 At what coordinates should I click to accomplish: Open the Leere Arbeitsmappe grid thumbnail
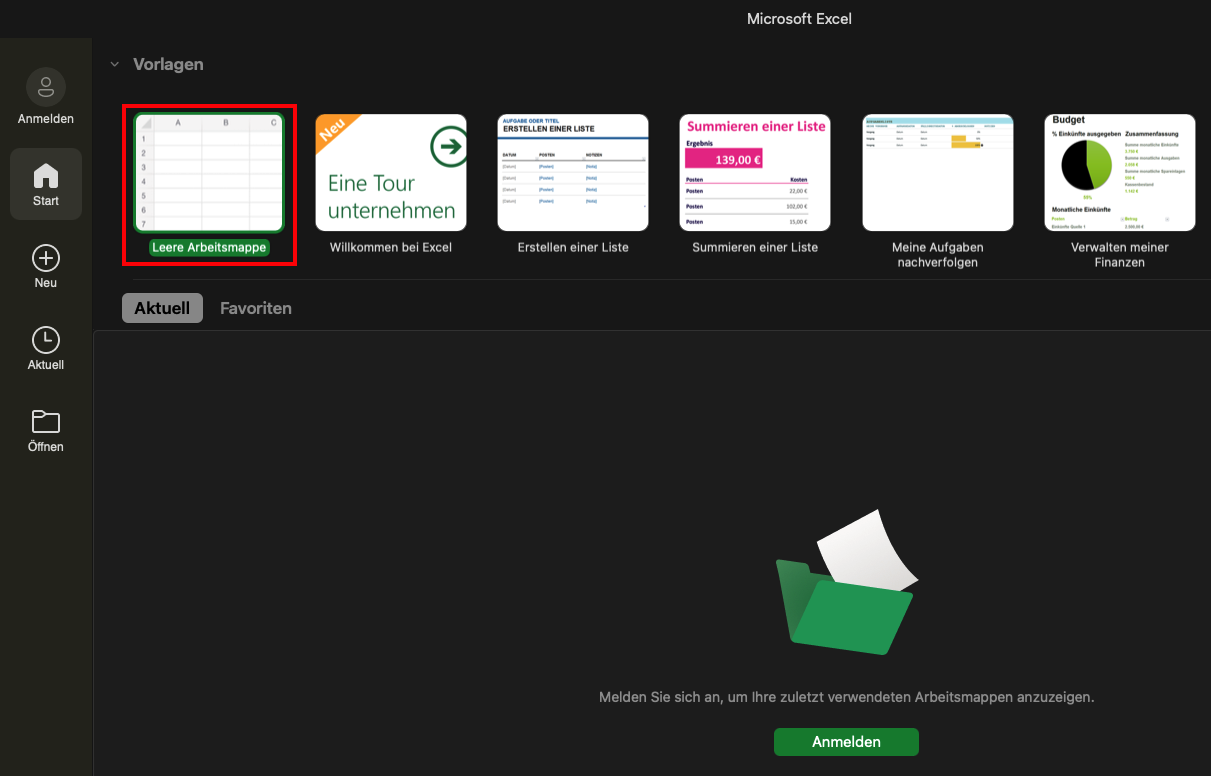[209, 172]
